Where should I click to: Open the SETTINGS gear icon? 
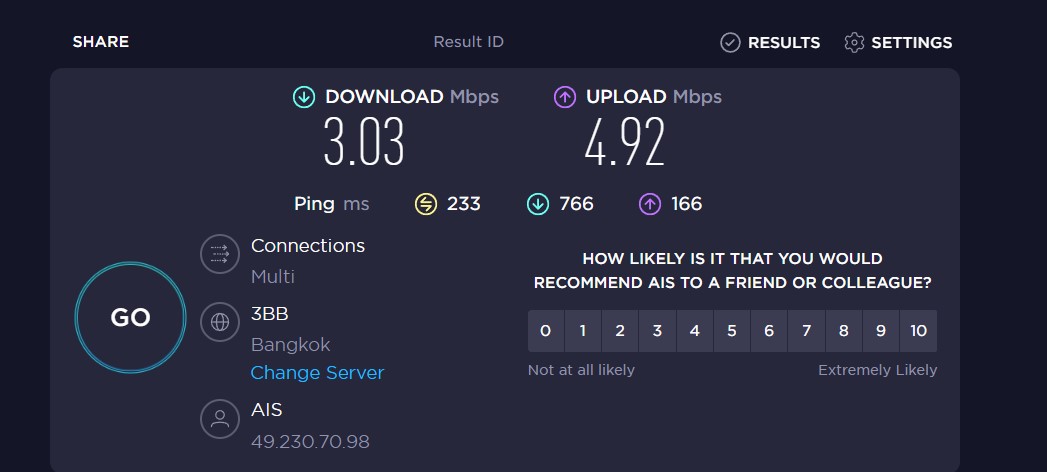pos(854,43)
